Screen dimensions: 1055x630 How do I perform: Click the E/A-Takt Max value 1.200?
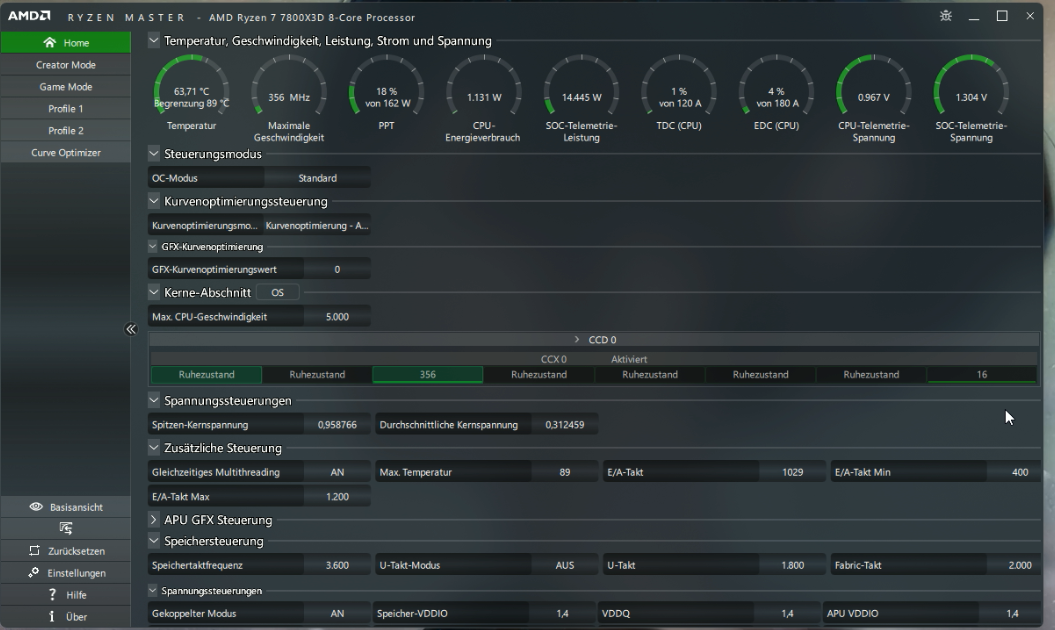pos(337,496)
